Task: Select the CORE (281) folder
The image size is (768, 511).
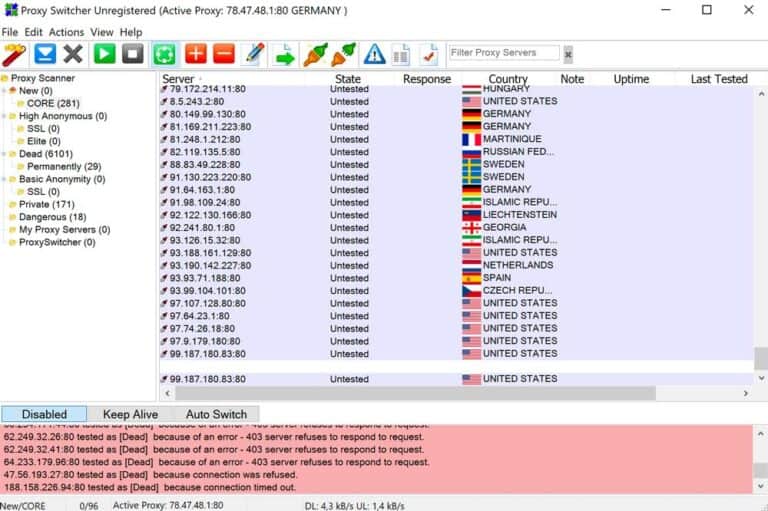Action: pyautogui.click(x=53, y=103)
